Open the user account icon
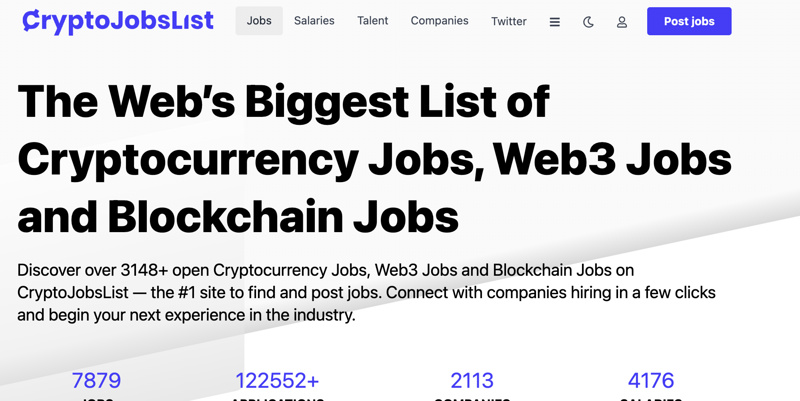Screen dimensions: 800x401 pos(622,21)
